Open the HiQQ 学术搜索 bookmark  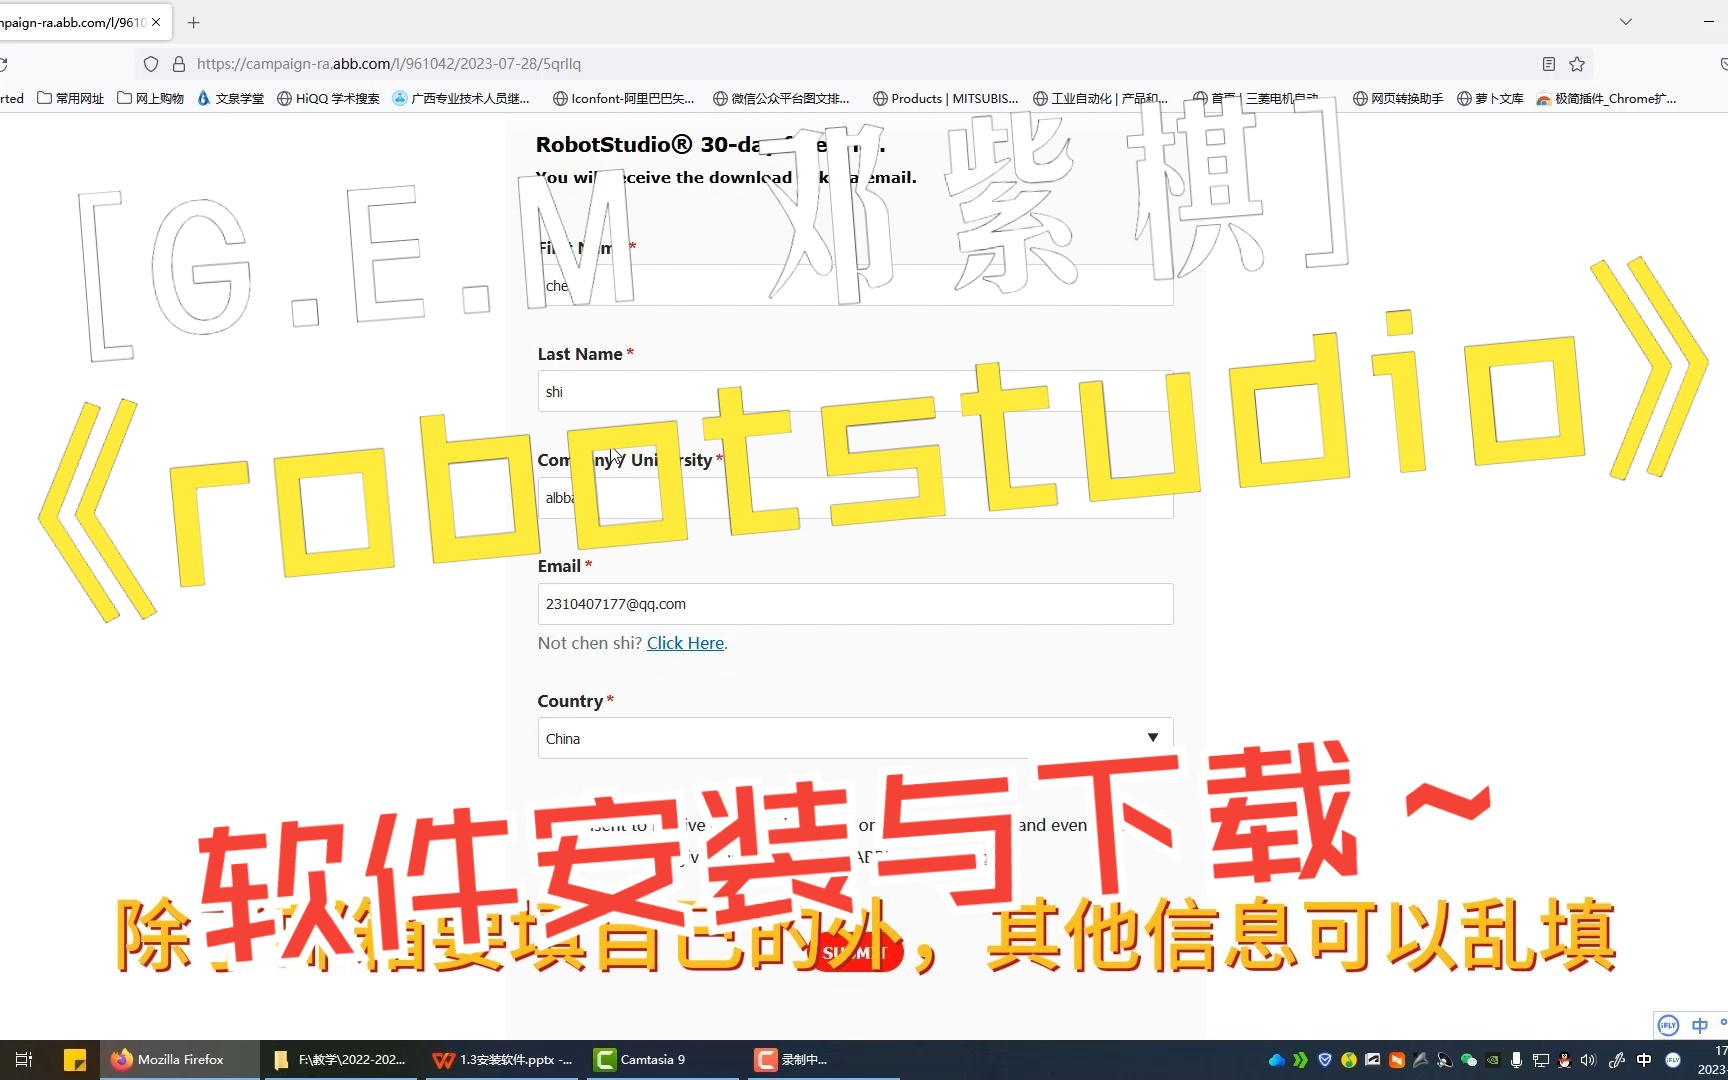point(328,98)
